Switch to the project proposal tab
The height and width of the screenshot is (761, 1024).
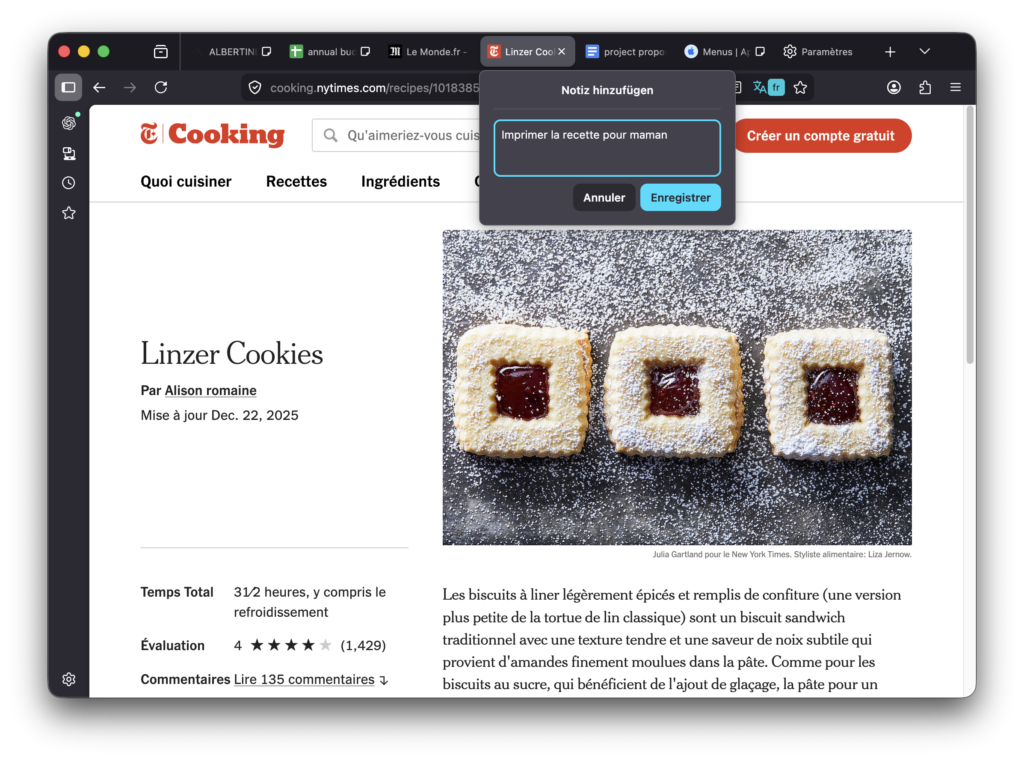tap(626, 52)
